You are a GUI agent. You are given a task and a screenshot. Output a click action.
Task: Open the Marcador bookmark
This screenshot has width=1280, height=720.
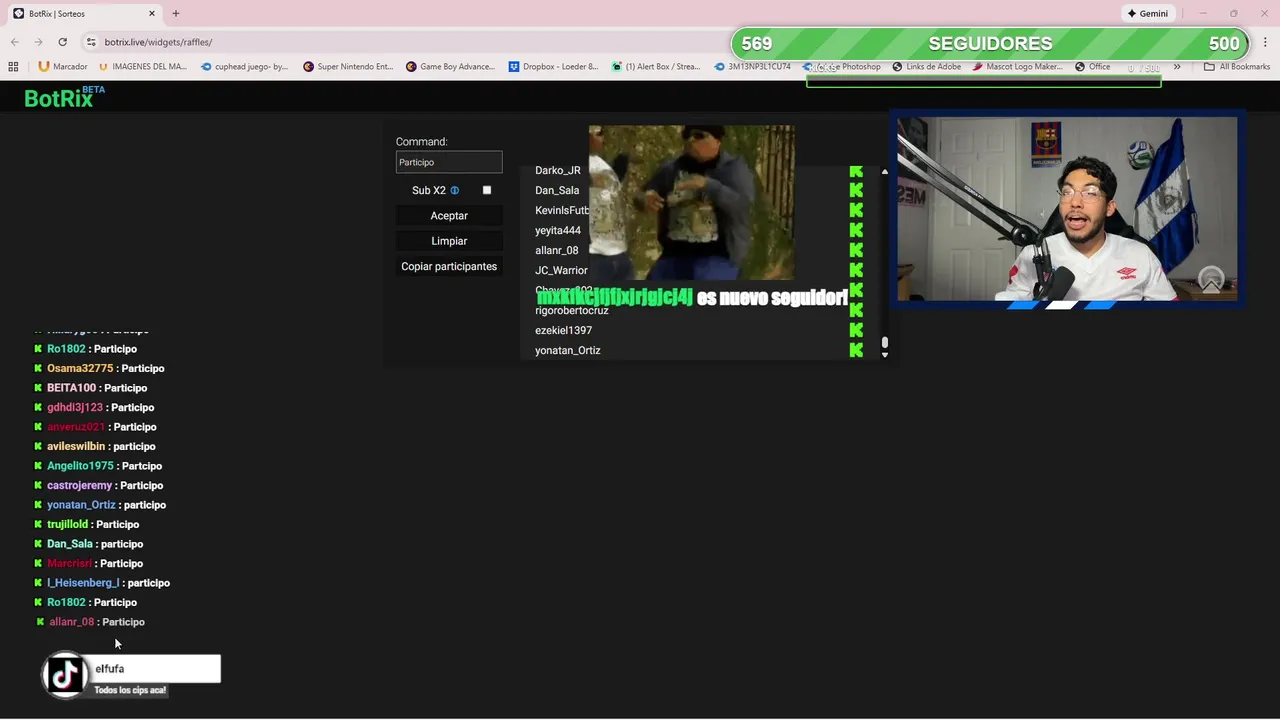[63, 67]
